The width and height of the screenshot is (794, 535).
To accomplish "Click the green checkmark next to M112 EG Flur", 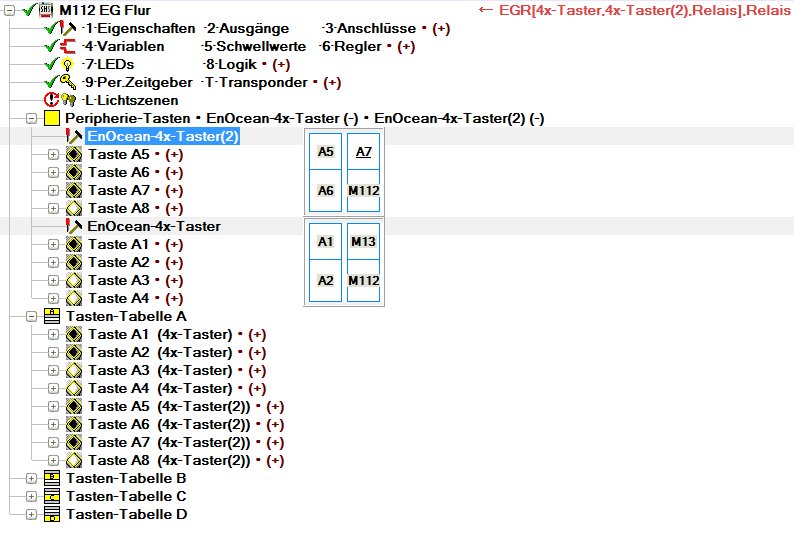I will 27,10.
